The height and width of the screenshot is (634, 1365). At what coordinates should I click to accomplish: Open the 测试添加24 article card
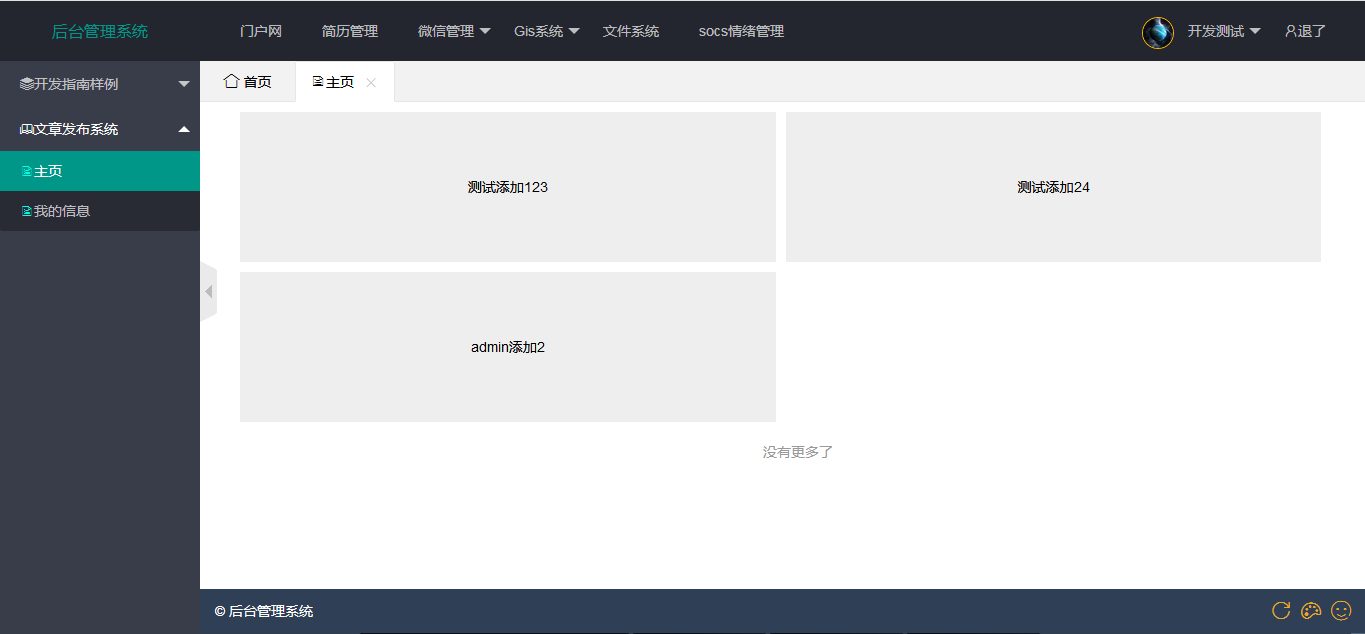(1053, 187)
